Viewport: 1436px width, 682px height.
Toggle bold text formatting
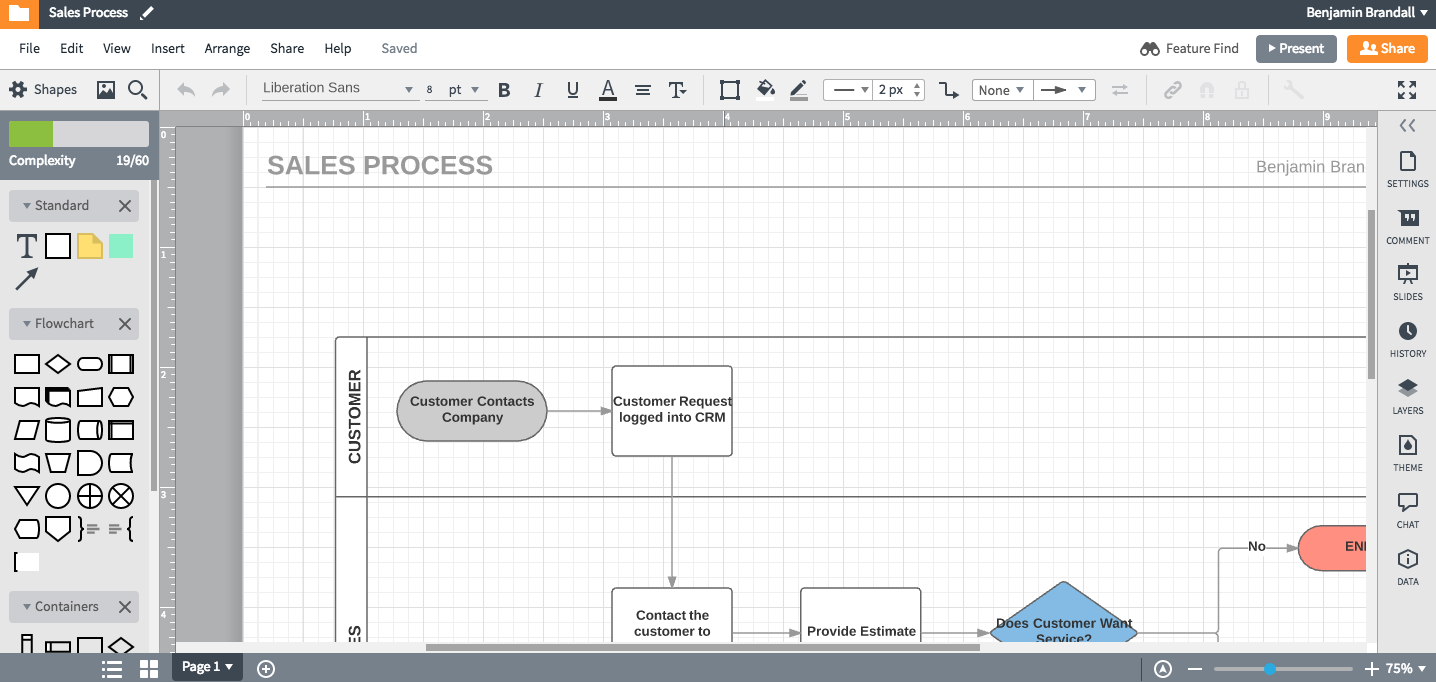click(x=504, y=90)
